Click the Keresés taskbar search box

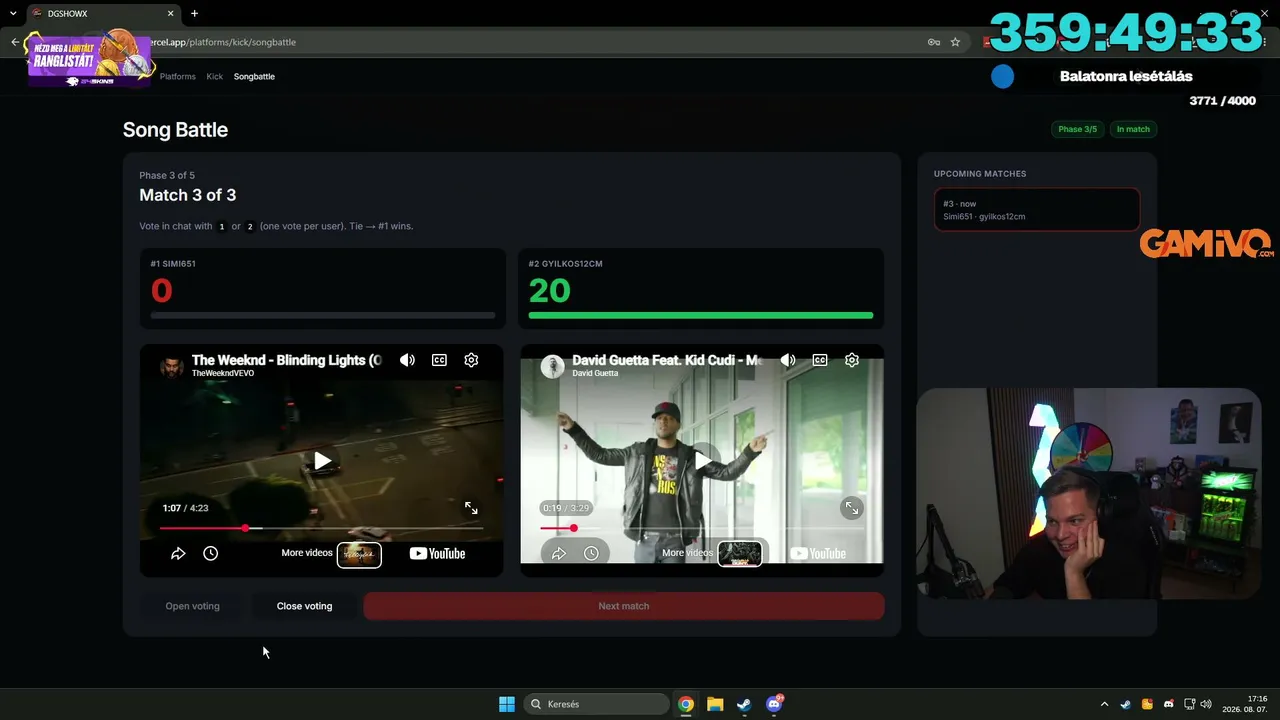tap(597, 704)
